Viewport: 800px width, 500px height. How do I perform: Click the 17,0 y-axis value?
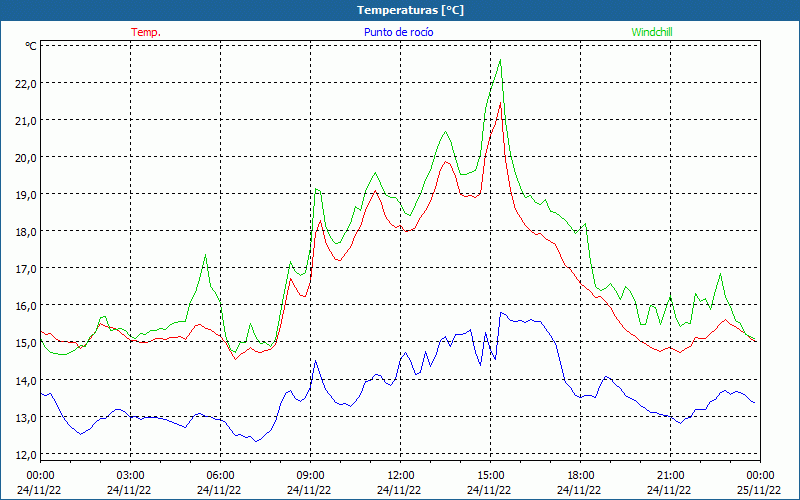tap(27, 268)
